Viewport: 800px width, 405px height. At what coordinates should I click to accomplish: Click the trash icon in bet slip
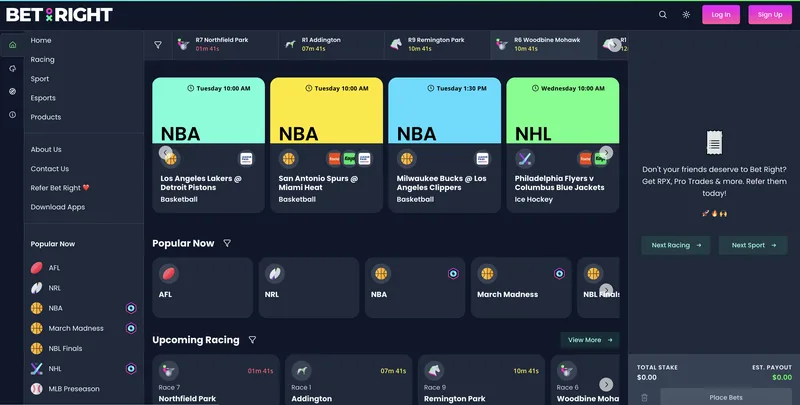[x=645, y=397]
